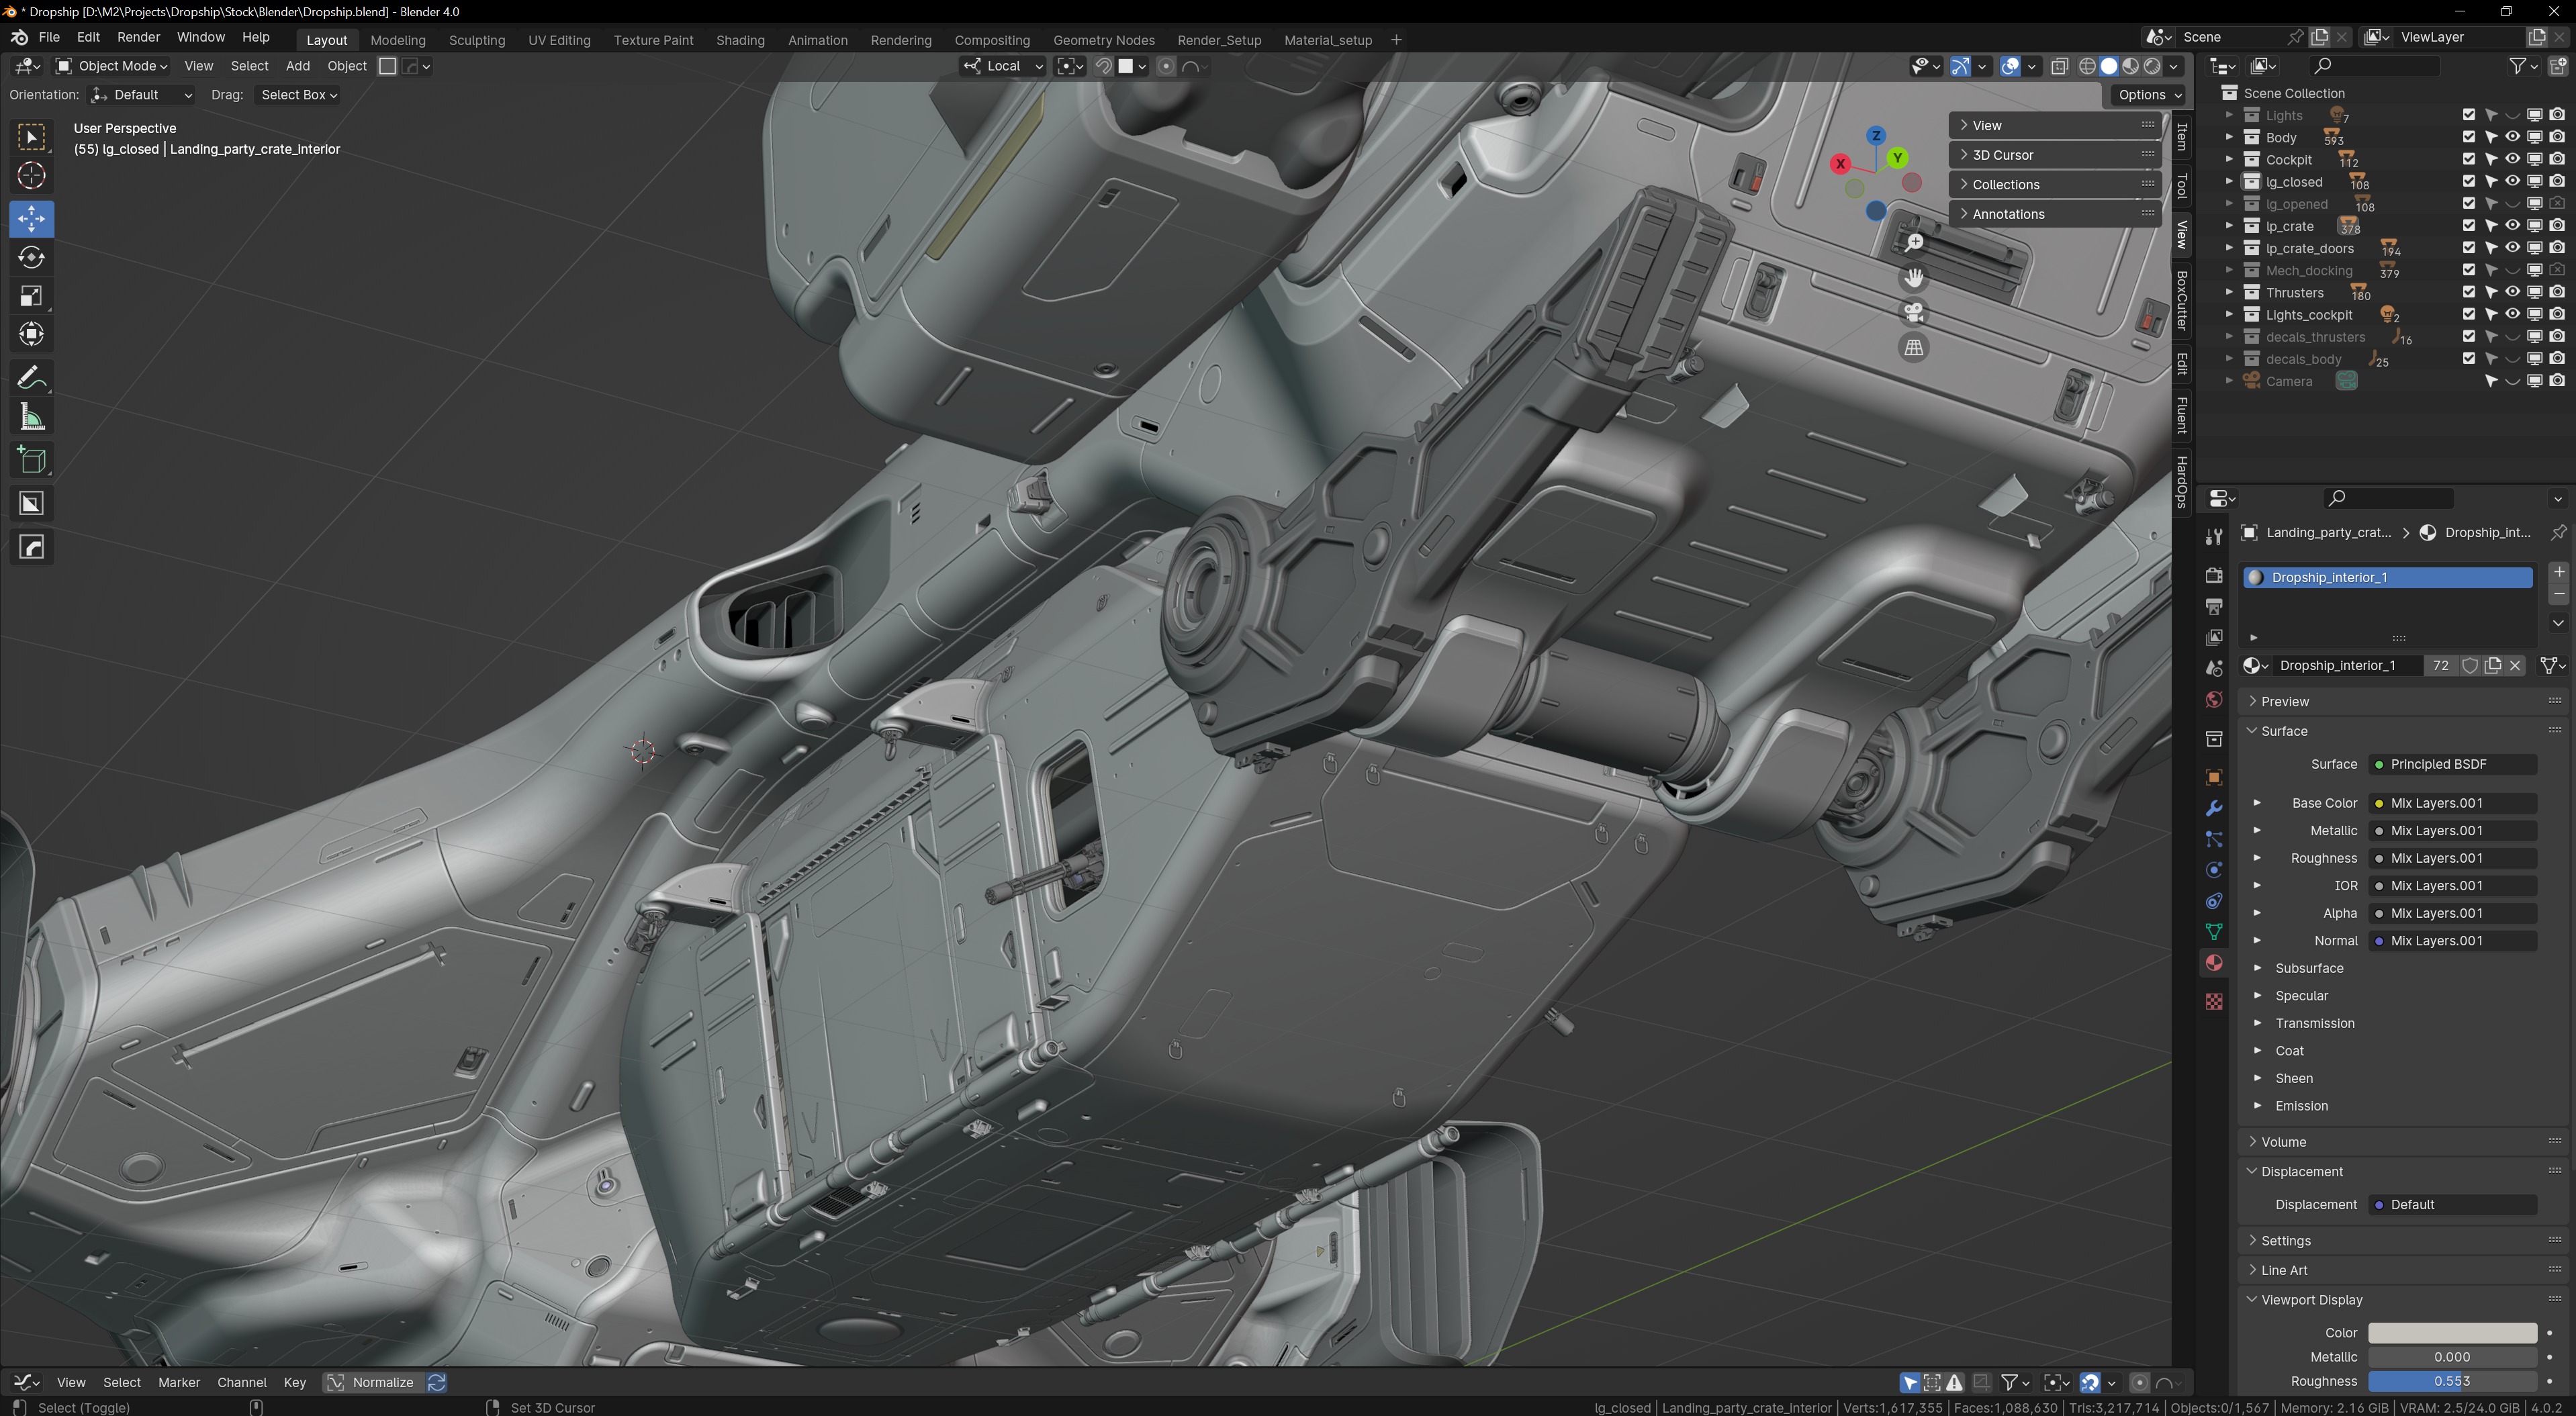Select the Measure ruler tool
The image size is (2576, 1416).
[31, 418]
